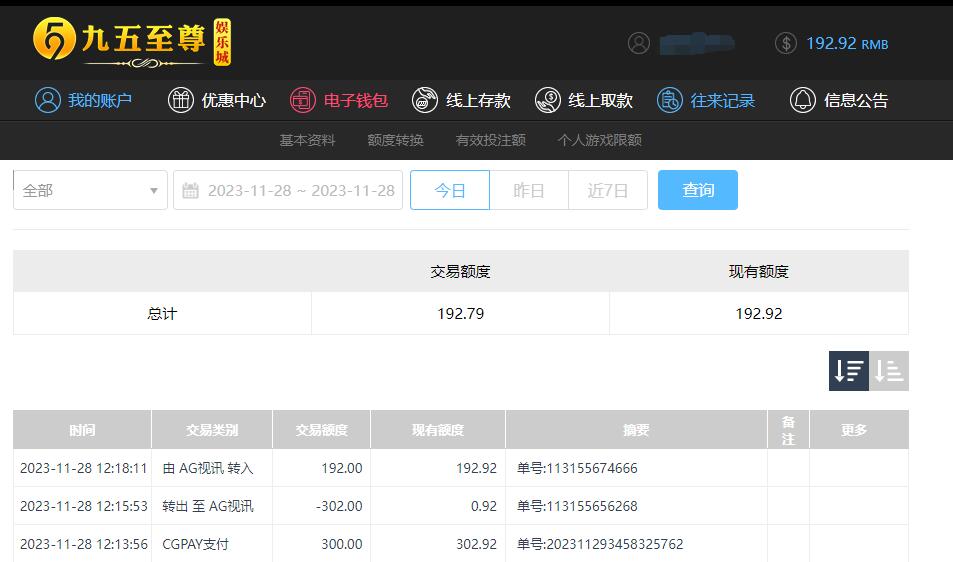Click the 192.00 transaction amount
This screenshot has width=953, height=562.
[342, 468]
